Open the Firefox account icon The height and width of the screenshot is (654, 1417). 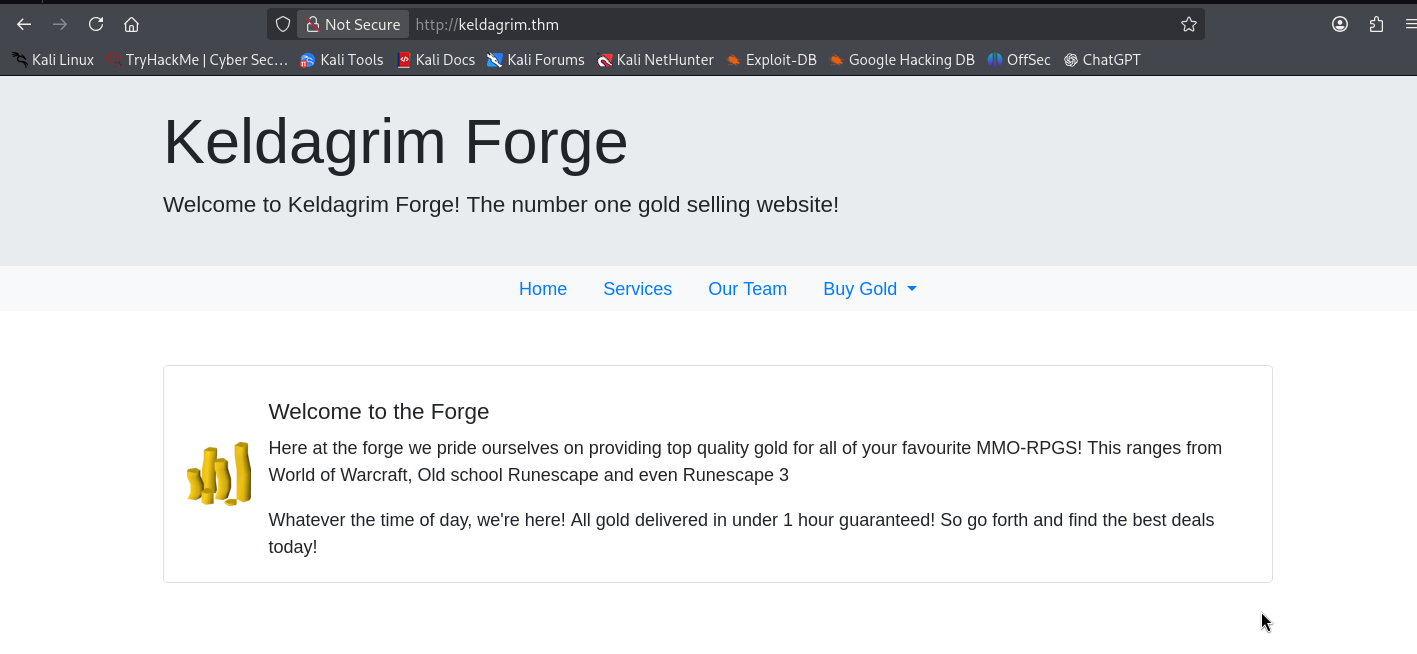1340,24
